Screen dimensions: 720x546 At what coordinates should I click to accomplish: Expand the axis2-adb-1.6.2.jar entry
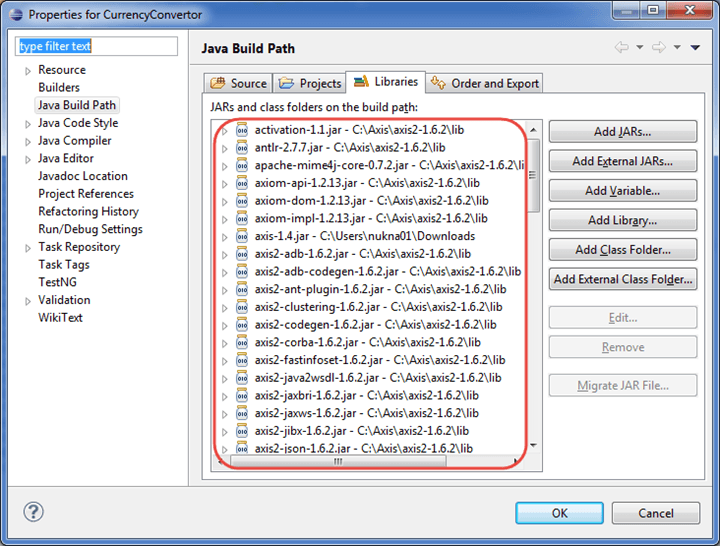tap(225, 254)
